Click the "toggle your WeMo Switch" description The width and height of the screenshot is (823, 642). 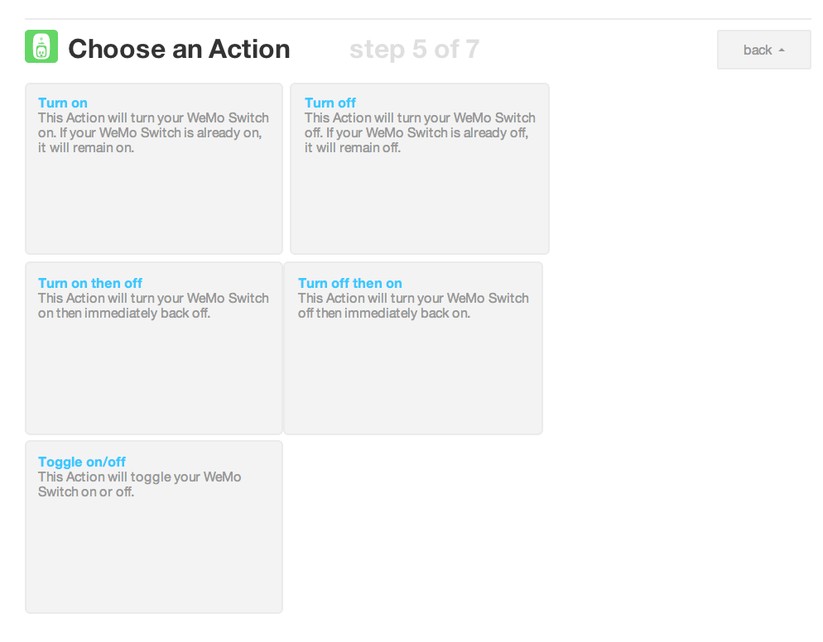(139, 485)
